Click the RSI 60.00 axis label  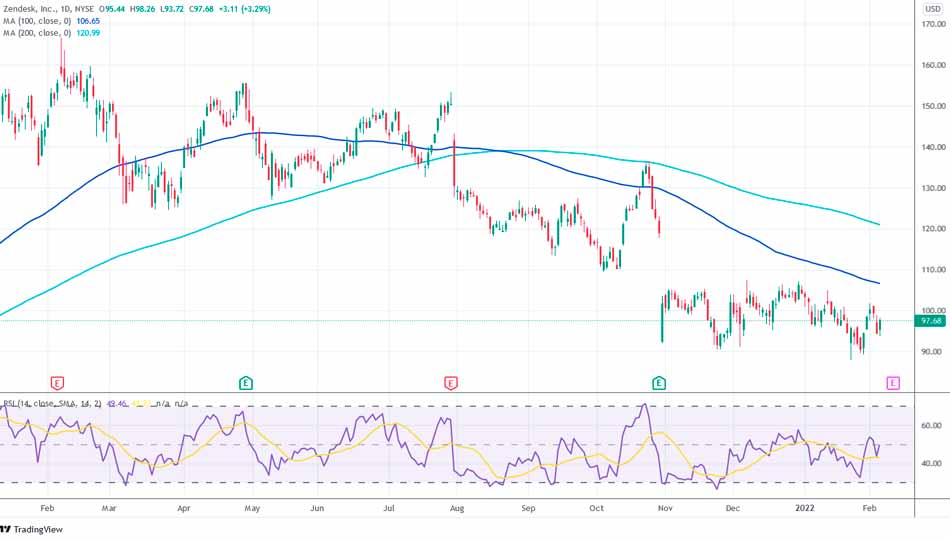pos(932,426)
